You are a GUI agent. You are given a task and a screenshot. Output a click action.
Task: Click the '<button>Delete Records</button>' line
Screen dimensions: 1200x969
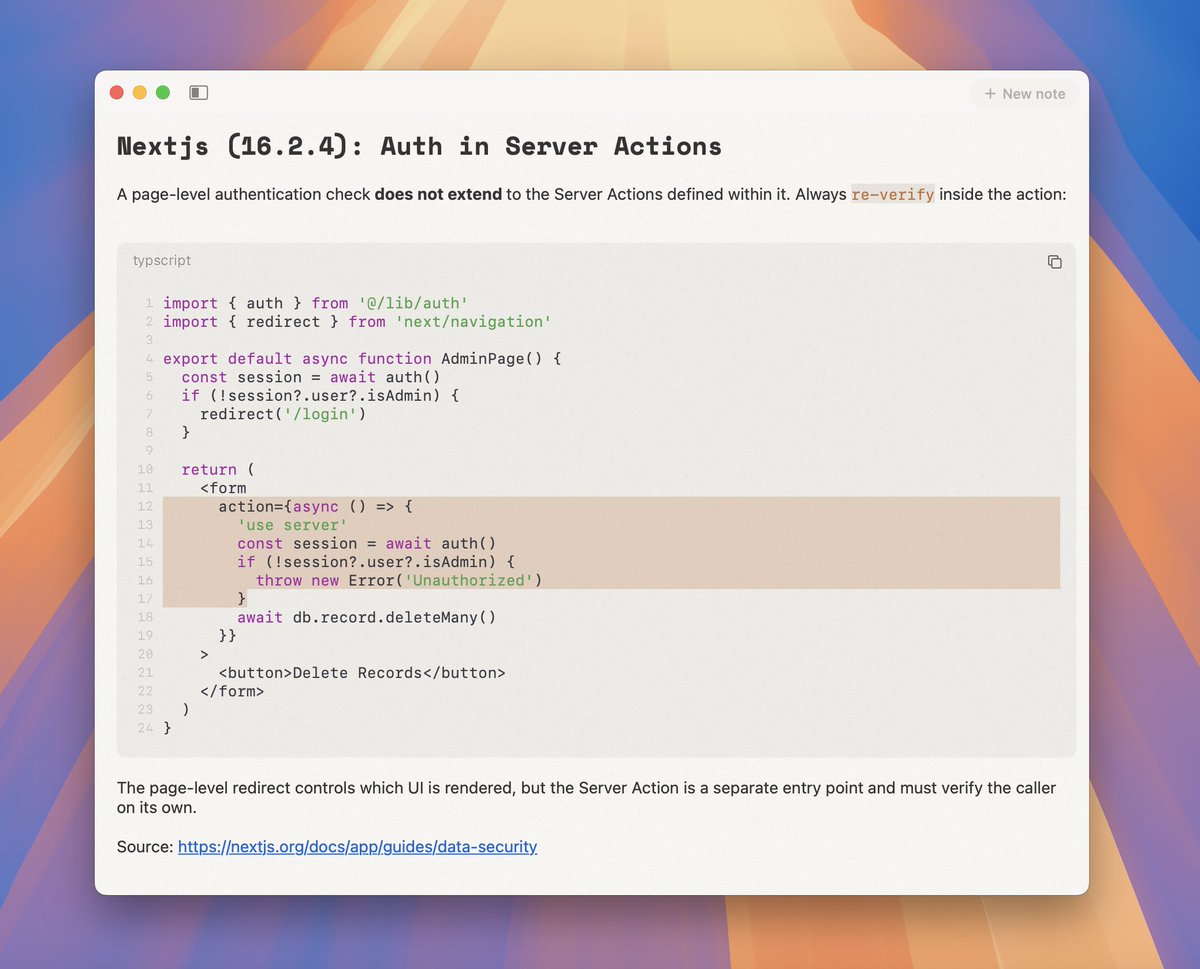[362, 673]
